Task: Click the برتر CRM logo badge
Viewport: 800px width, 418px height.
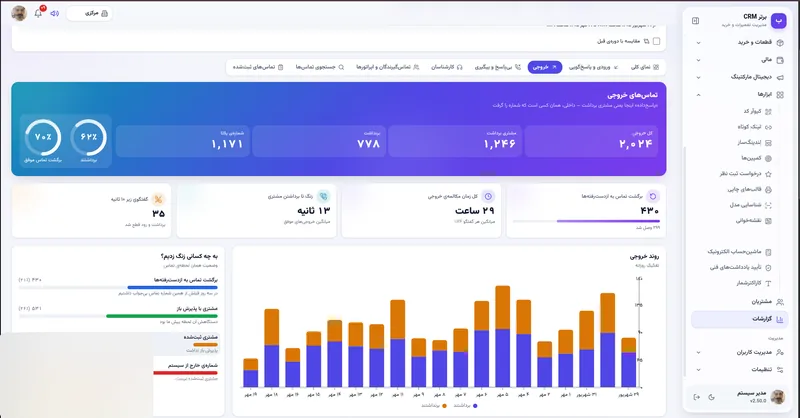Action: [778, 20]
